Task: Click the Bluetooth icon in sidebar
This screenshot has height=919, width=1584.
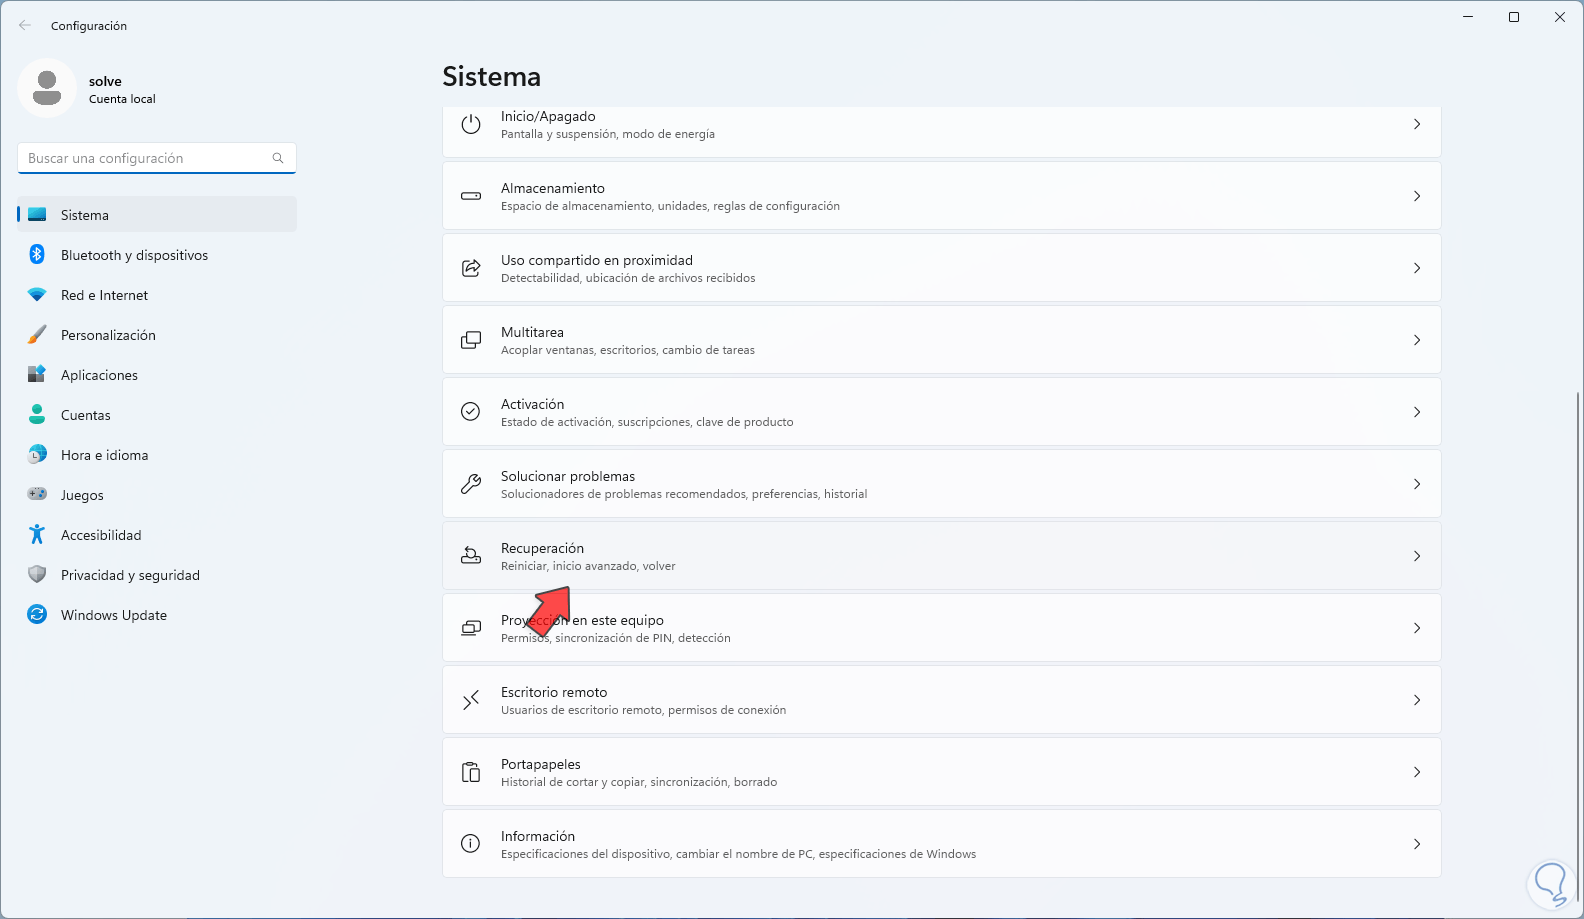Action: click(37, 255)
